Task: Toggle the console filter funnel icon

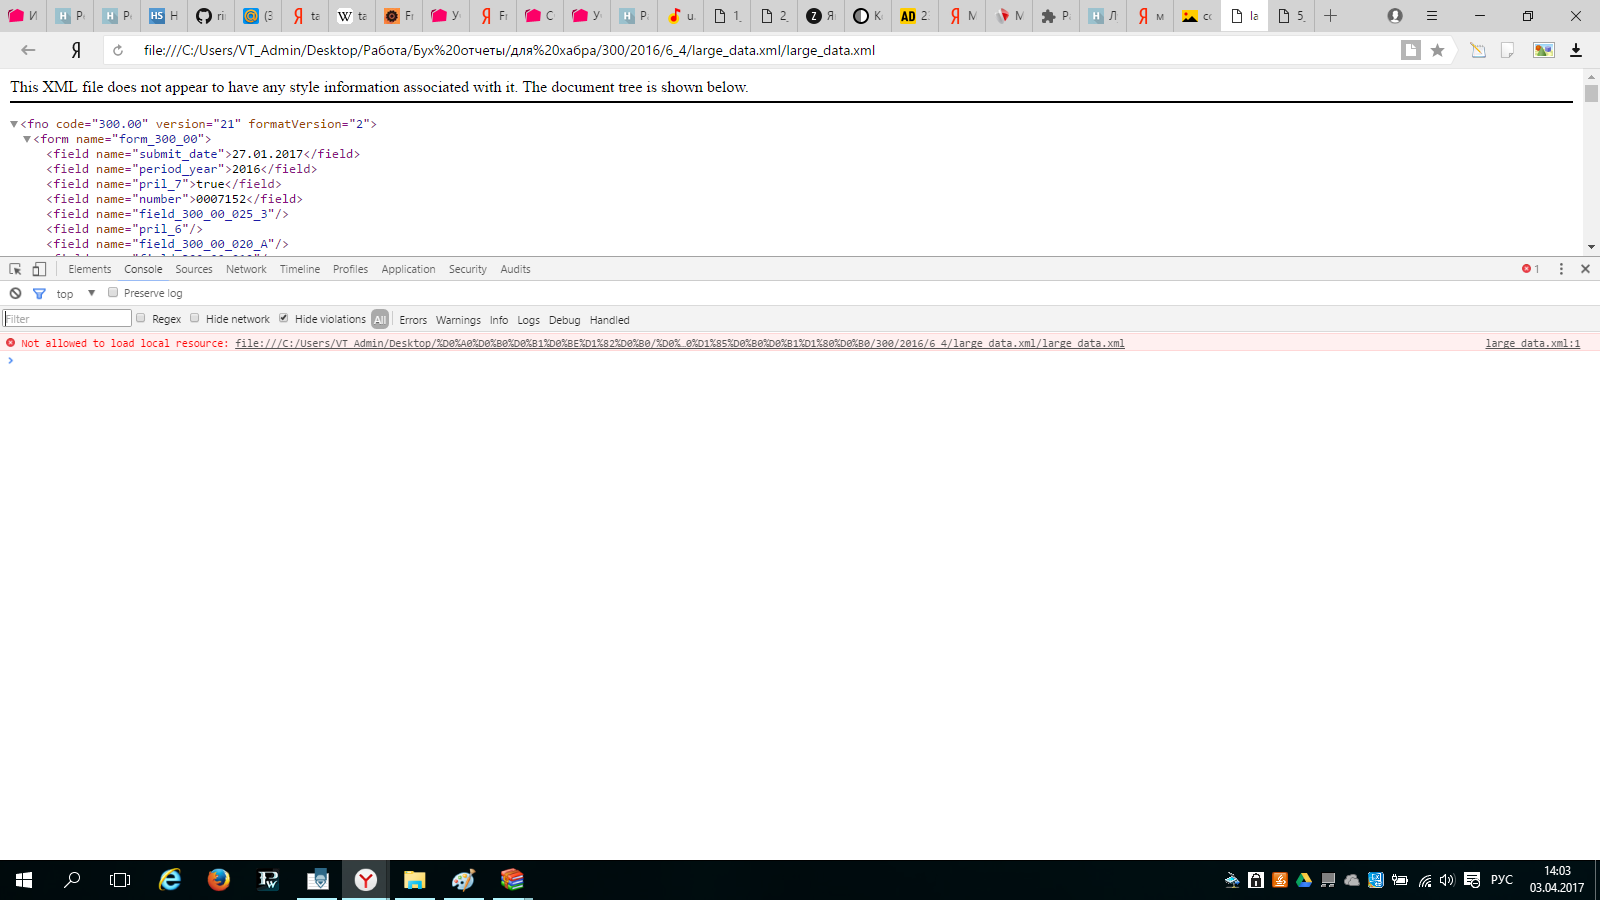Action: tap(39, 293)
